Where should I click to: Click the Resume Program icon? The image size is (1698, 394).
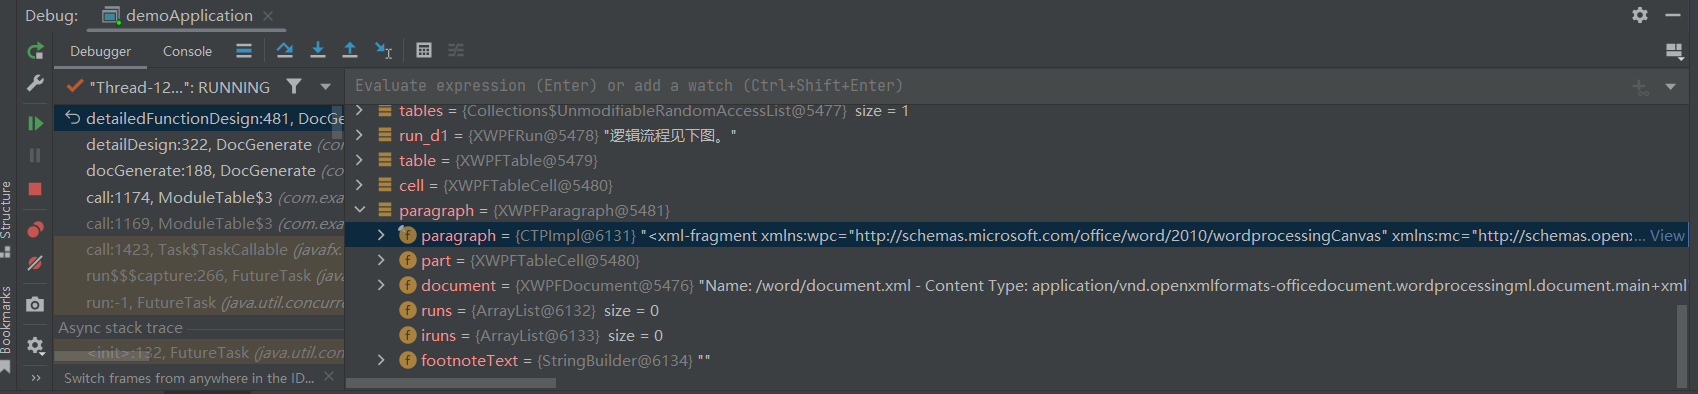click(35, 123)
